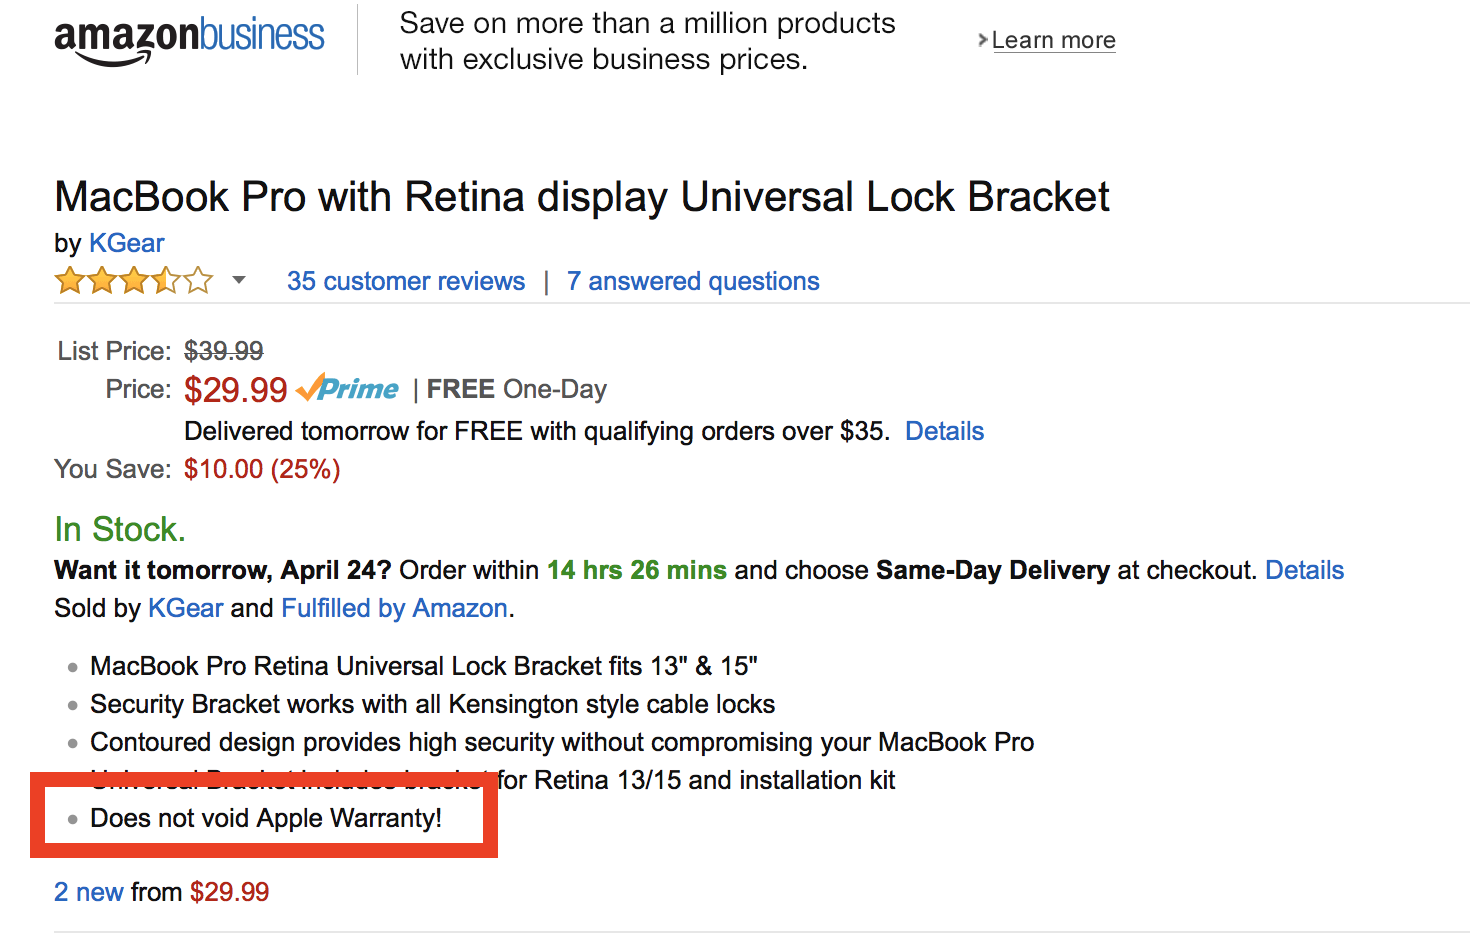Screen dimensions: 1470x942
Task: View the 35 customer reviews
Action: [x=406, y=281]
